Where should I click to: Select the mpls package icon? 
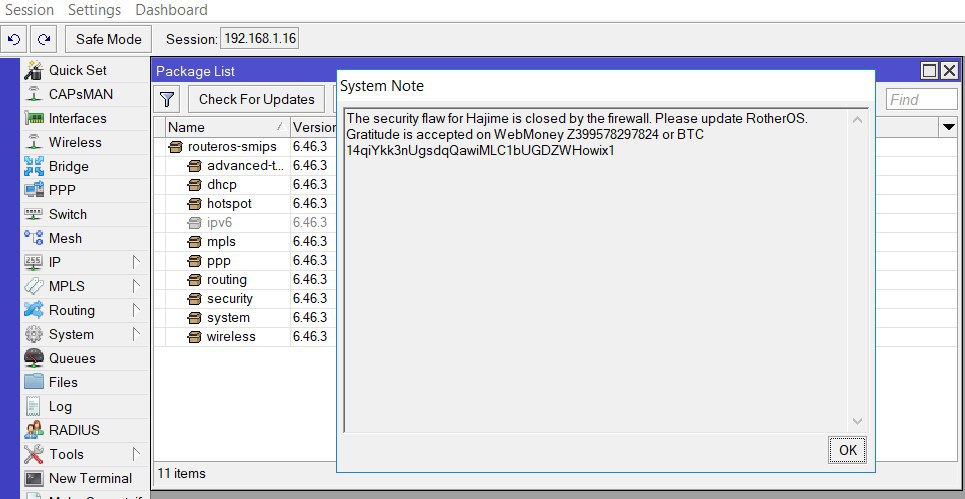click(194, 242)
